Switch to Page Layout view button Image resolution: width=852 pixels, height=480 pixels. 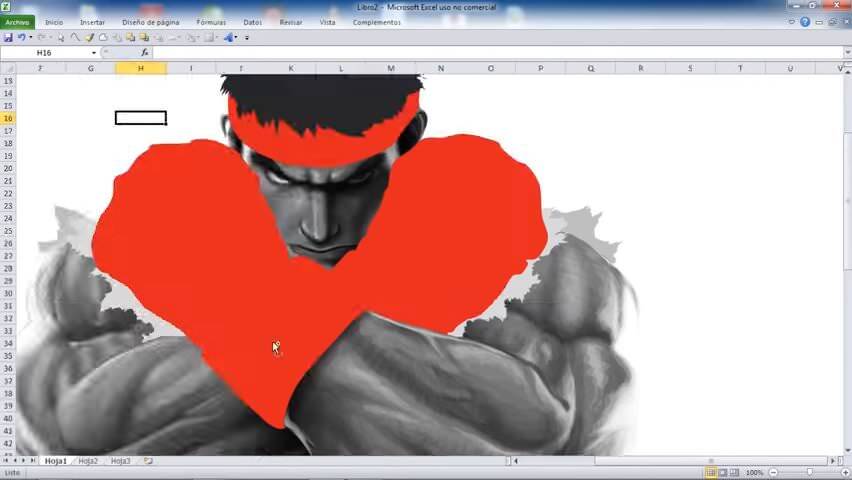723,473
